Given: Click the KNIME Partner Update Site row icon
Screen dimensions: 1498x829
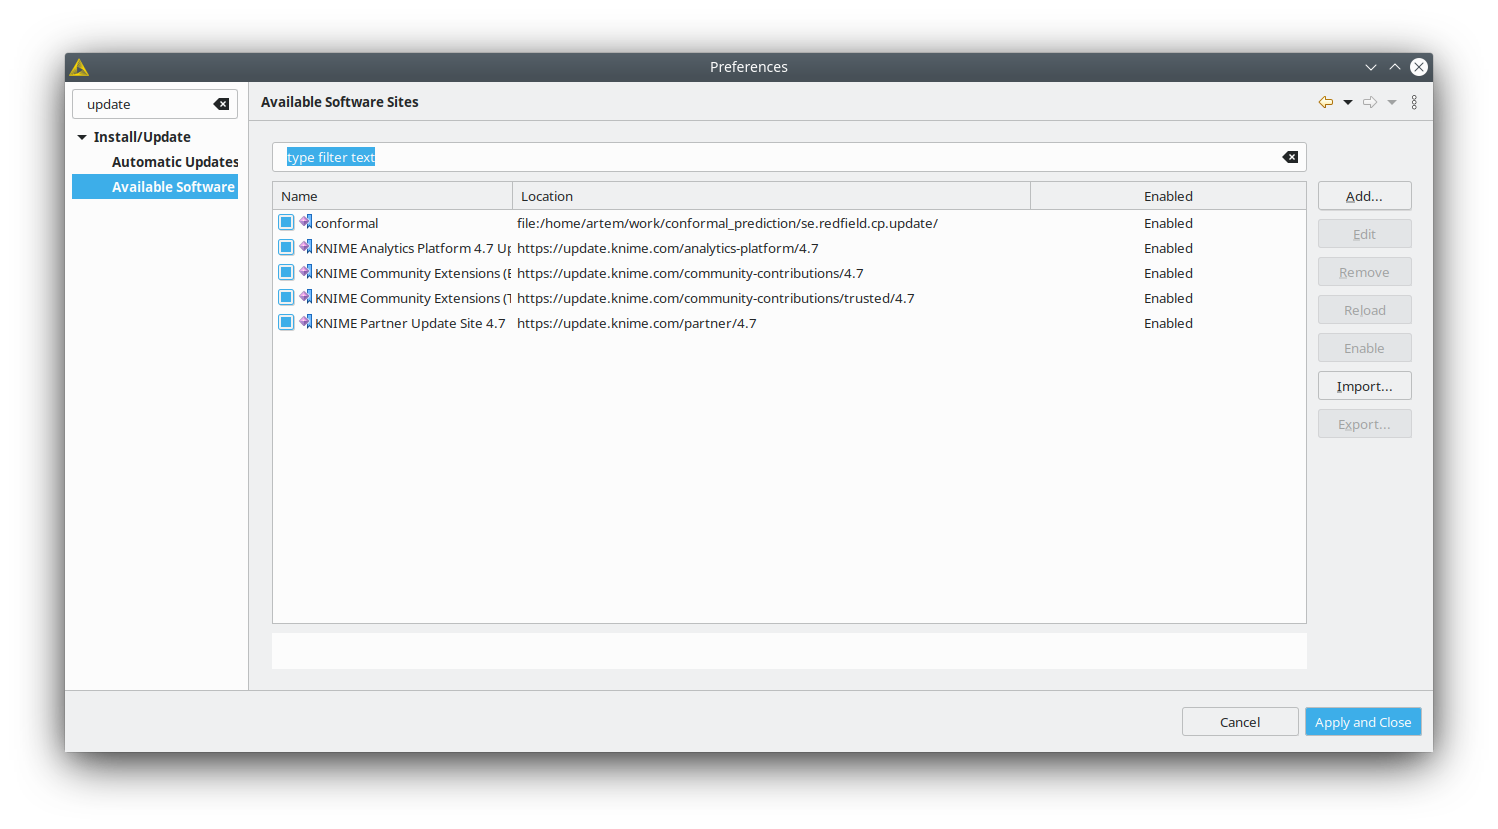Looking at the screenshot, I should (x=306, y=322).
